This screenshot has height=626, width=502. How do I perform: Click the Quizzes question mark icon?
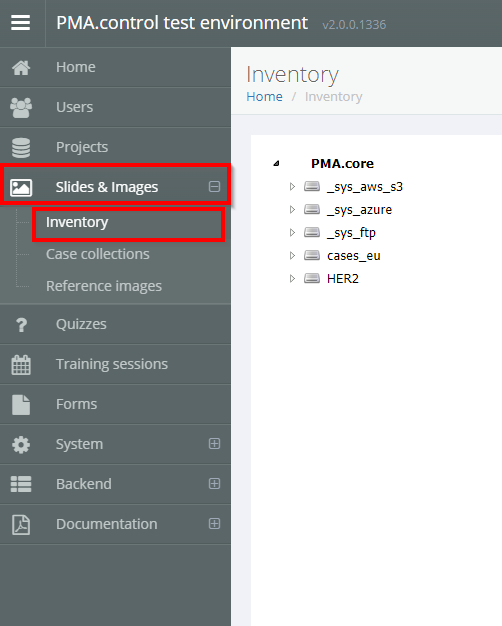[21, 325]
